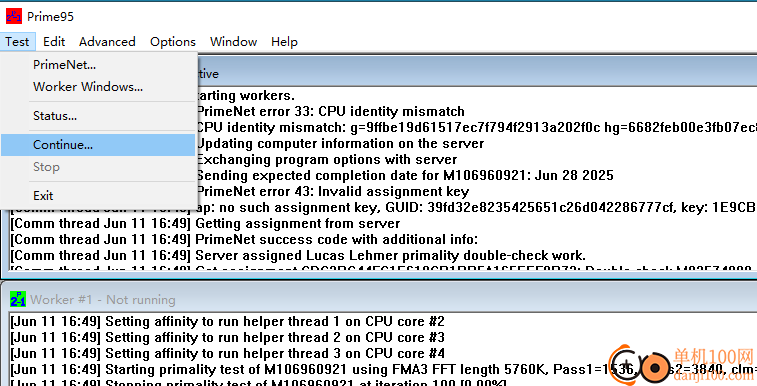The width and height of the screenshot is (757, 386).
Task: Click the Worker #1 - Not running title
Action: tap(103, 300)
